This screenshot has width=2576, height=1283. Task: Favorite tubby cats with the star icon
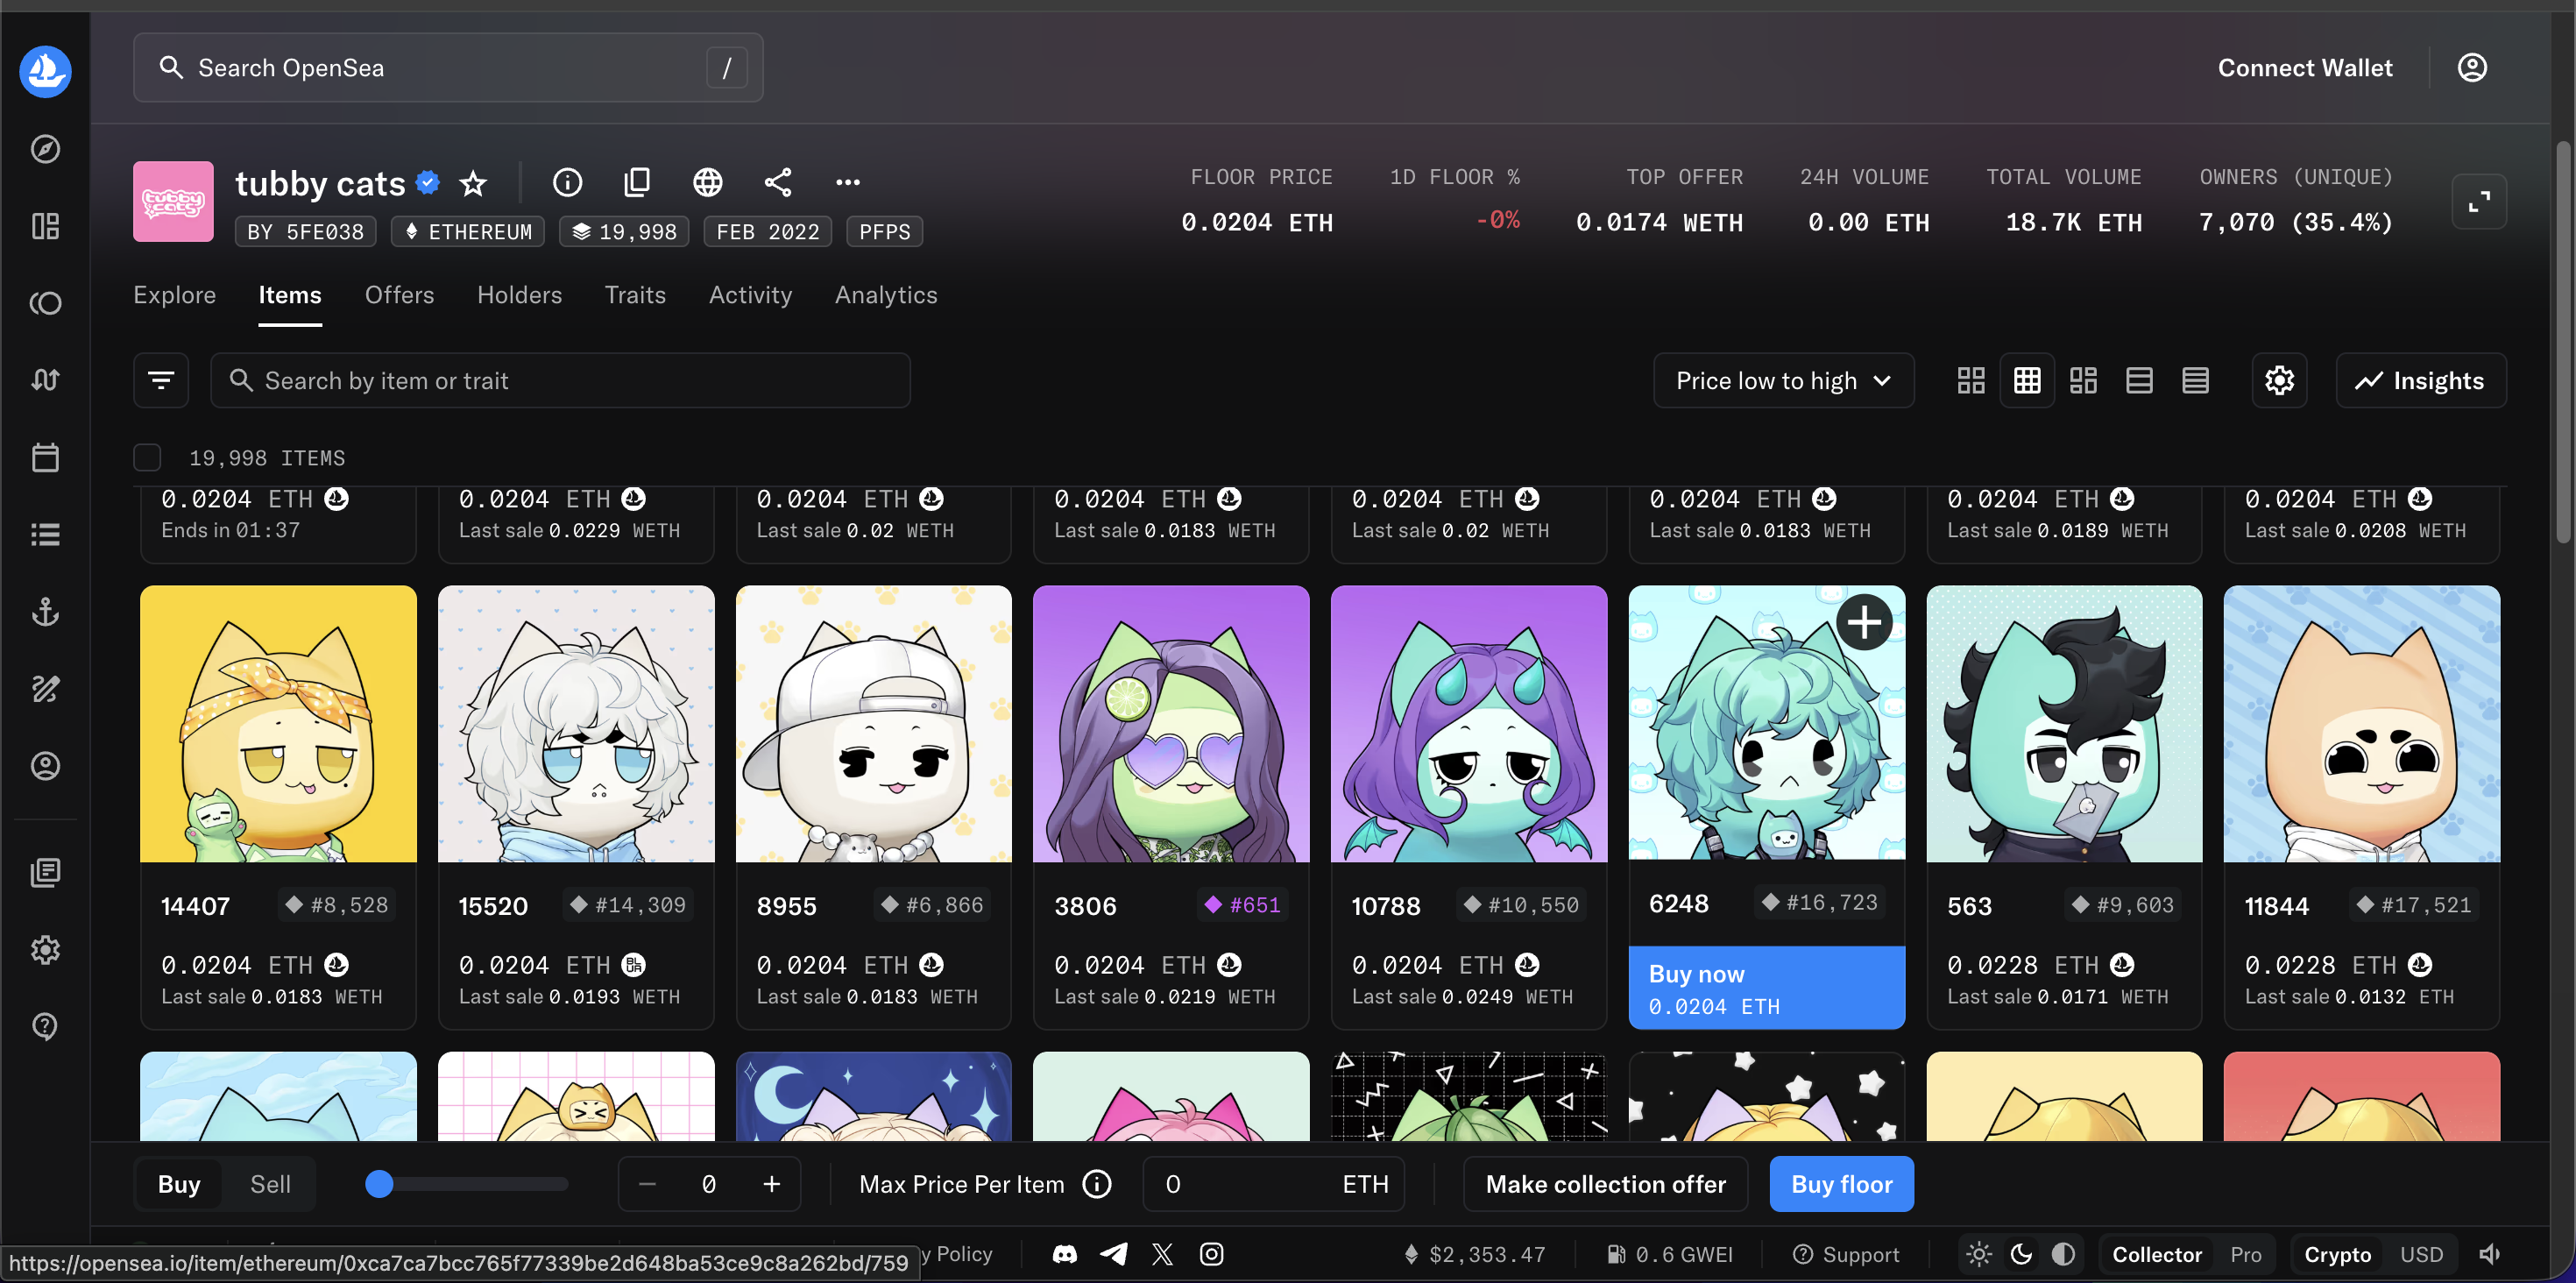click(x=473, y=183)
